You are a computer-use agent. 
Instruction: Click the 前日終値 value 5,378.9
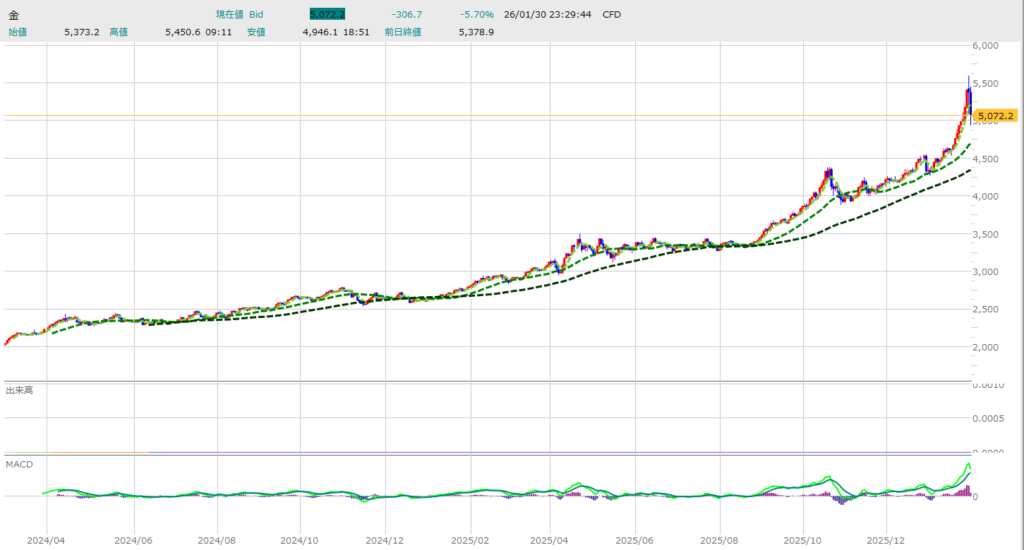click(475, 32)
